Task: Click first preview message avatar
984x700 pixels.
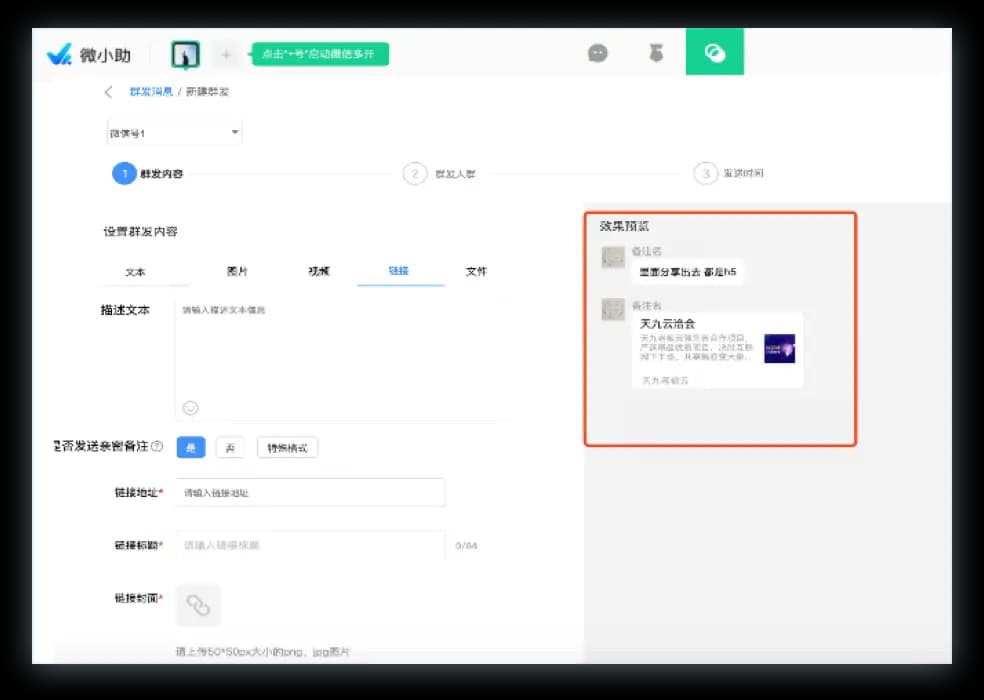Action: (x=613, y=257)
